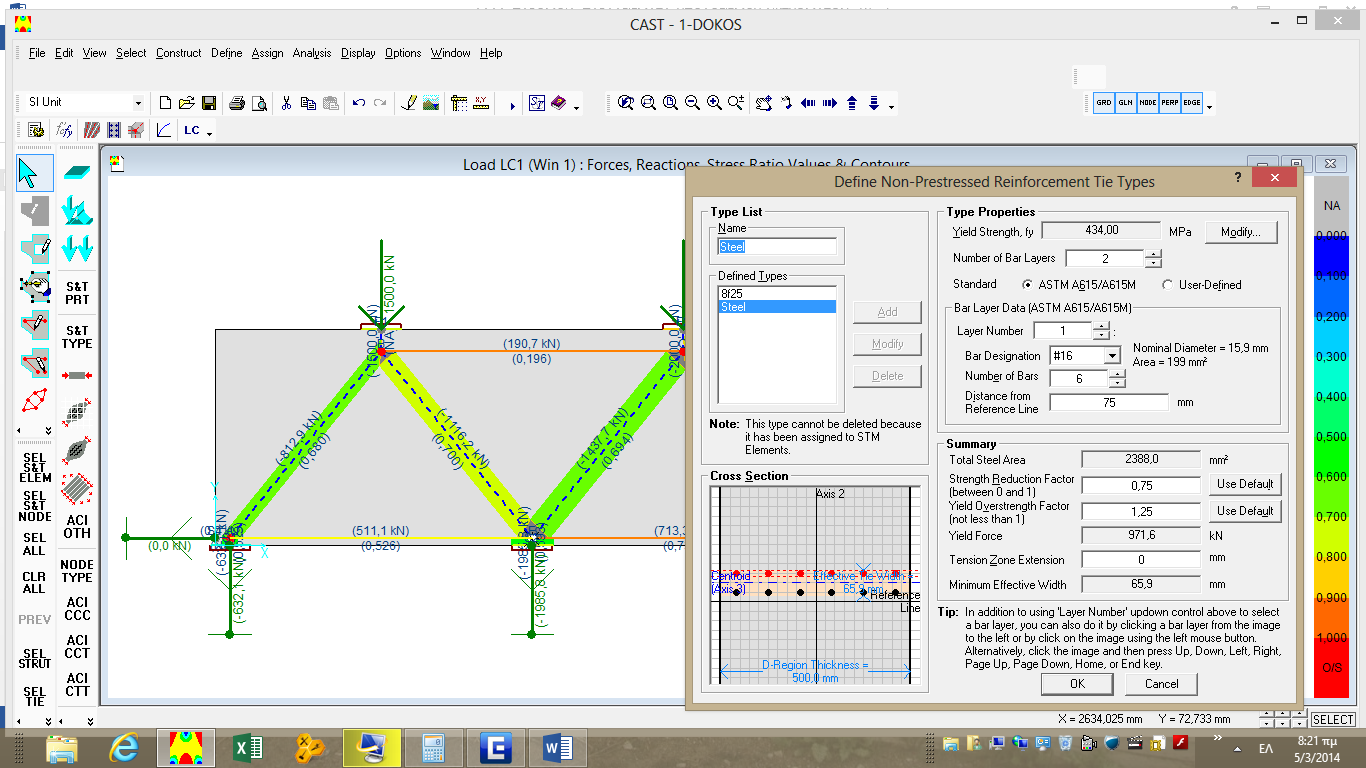Click Use Default for Yield Overstrength Factor
The width and height of the screenshot is (1366, 768).
pos(1244,511)
